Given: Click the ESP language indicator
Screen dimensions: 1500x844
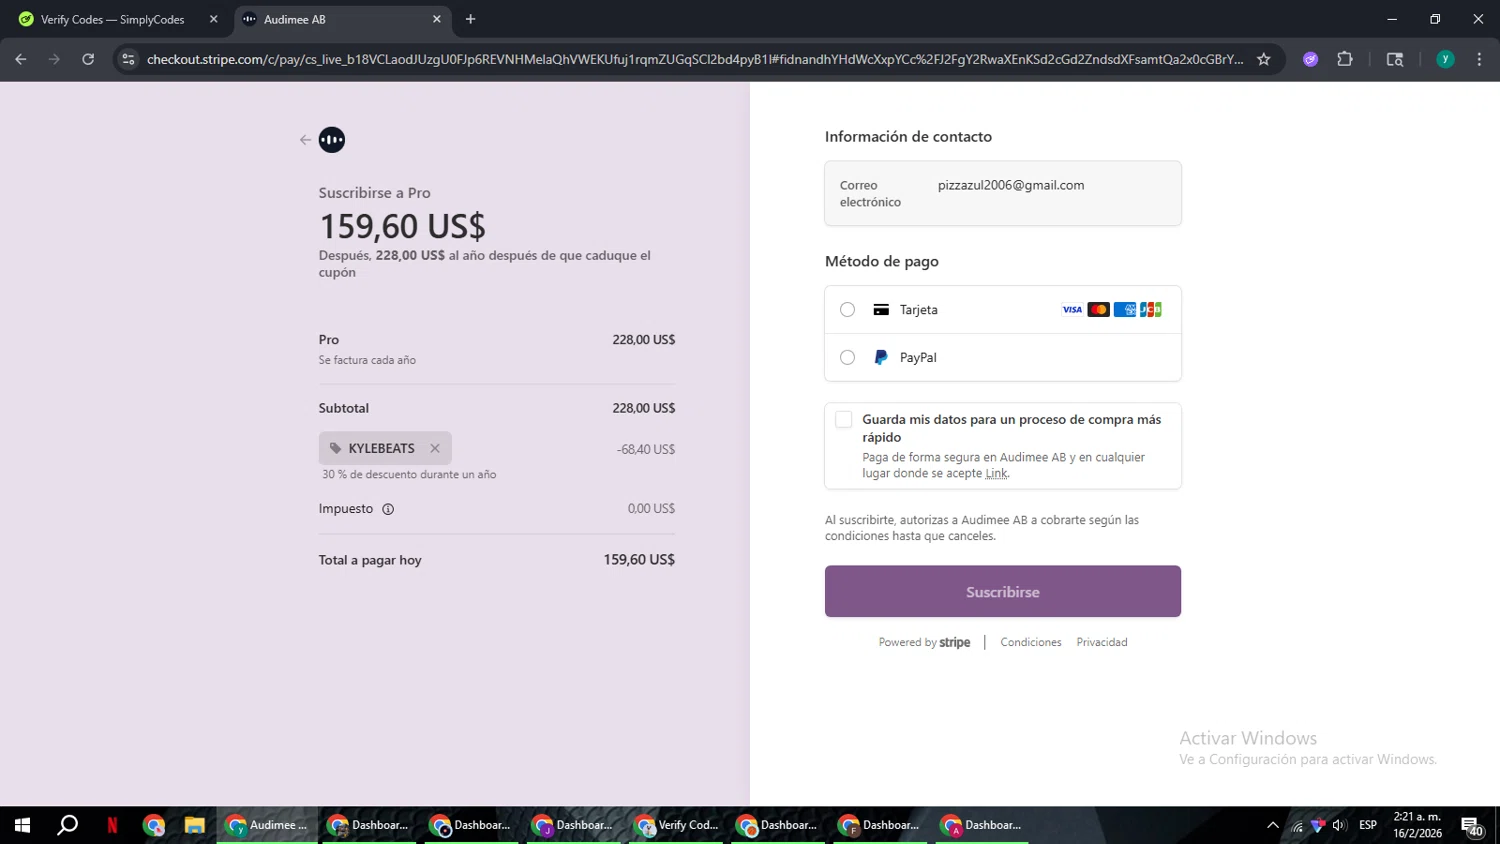Looking at the screenshot, I should pyautogui.click(x=1368, y=825).
